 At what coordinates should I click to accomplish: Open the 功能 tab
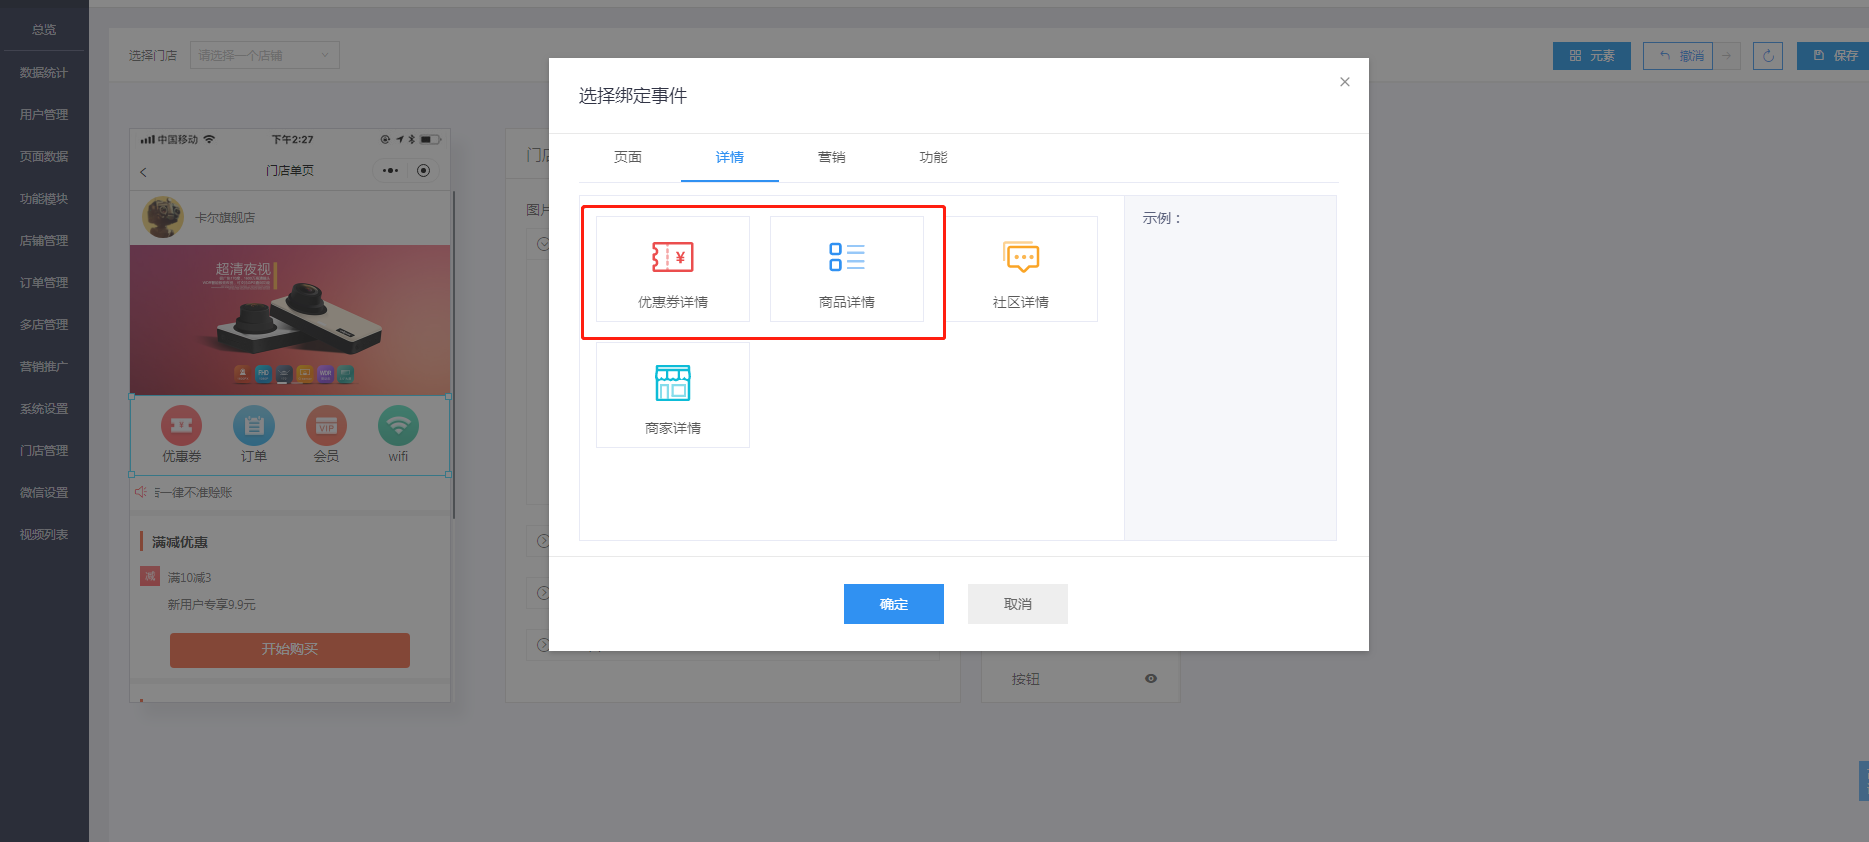pyautogui.click(x=933, y=158)
